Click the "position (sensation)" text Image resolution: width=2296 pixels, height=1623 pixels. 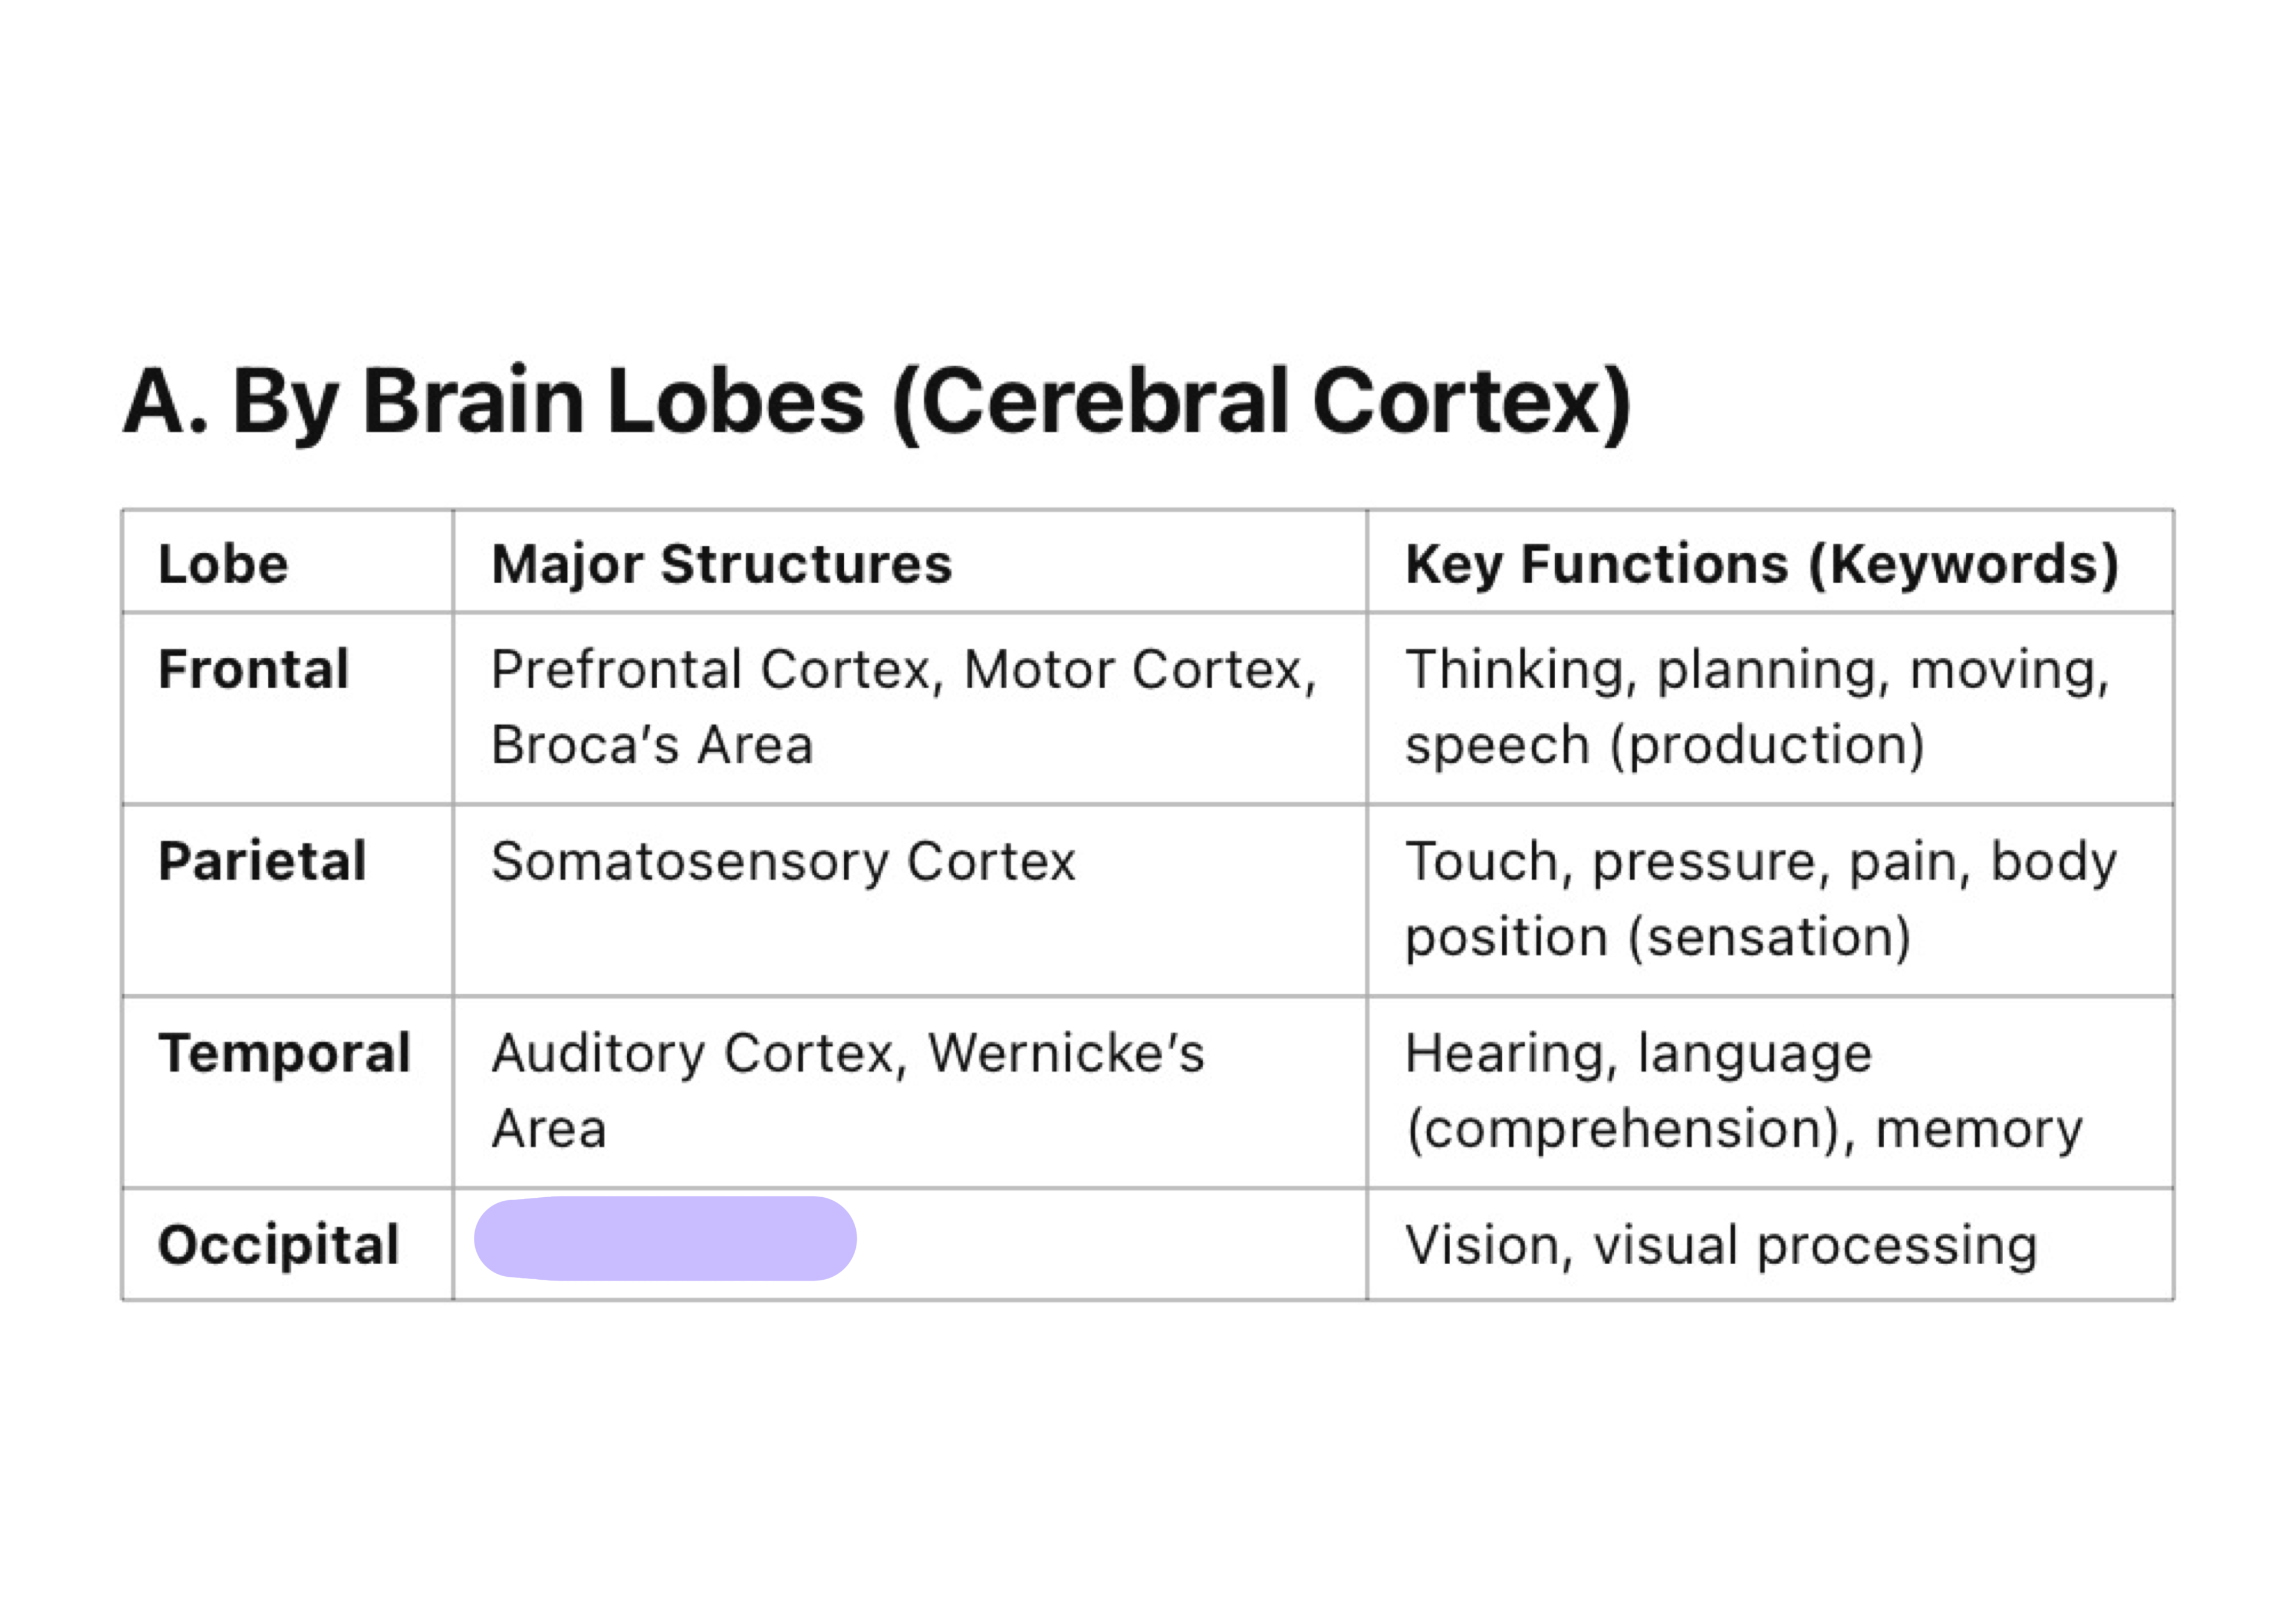coord(1657,937)
